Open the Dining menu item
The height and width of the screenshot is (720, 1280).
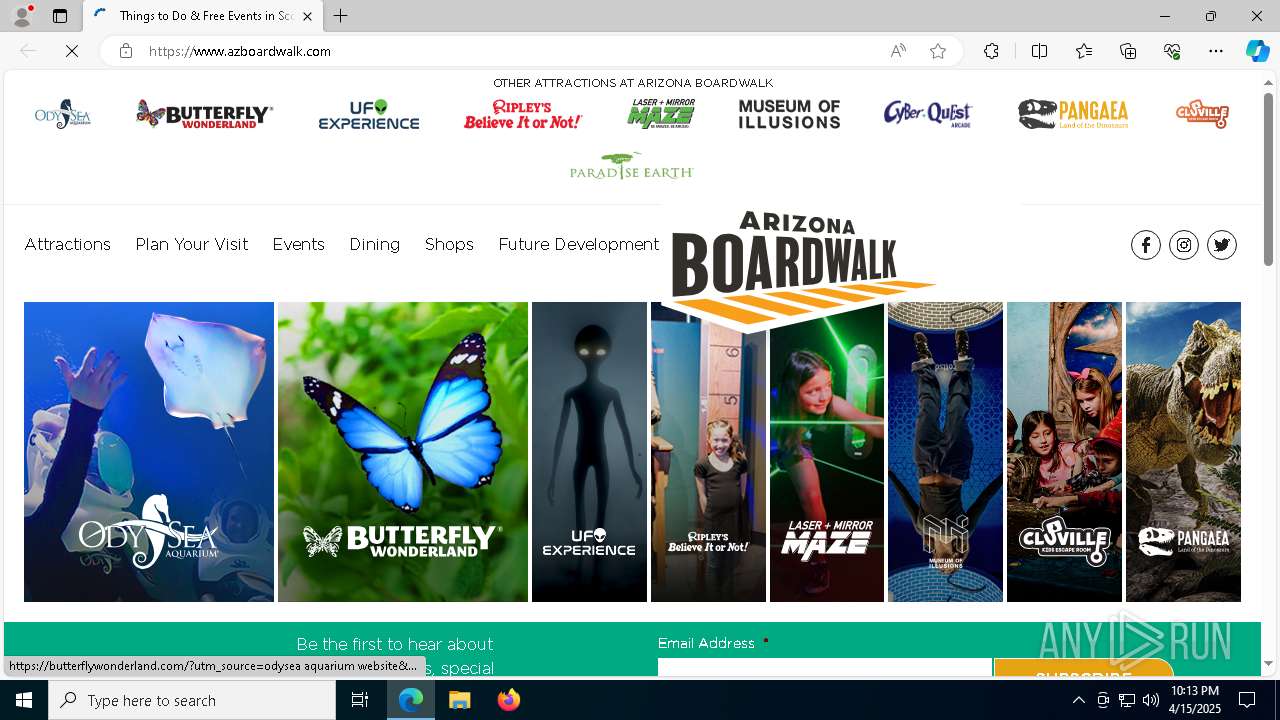coord(375,244)
